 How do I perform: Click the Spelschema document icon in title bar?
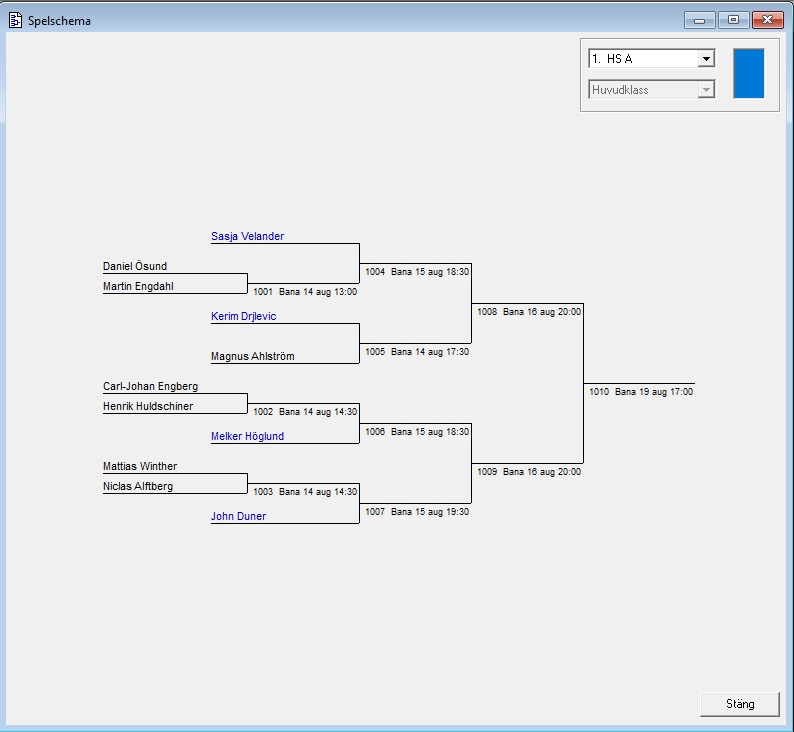[15, 20]
